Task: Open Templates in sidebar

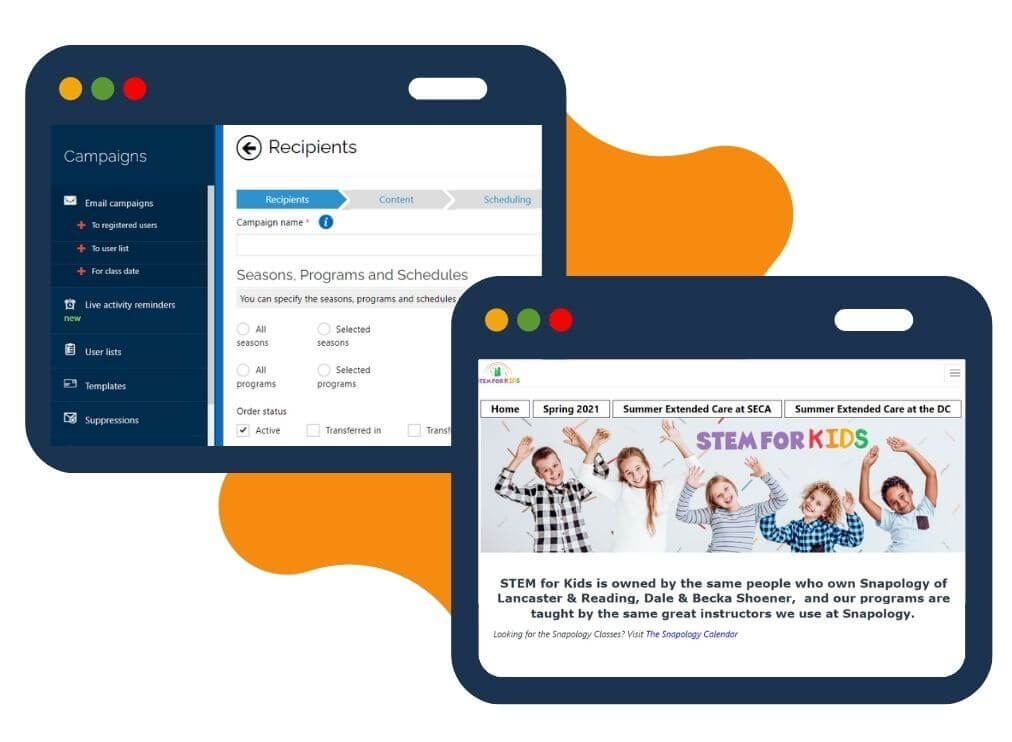Action: coord(105,386)
